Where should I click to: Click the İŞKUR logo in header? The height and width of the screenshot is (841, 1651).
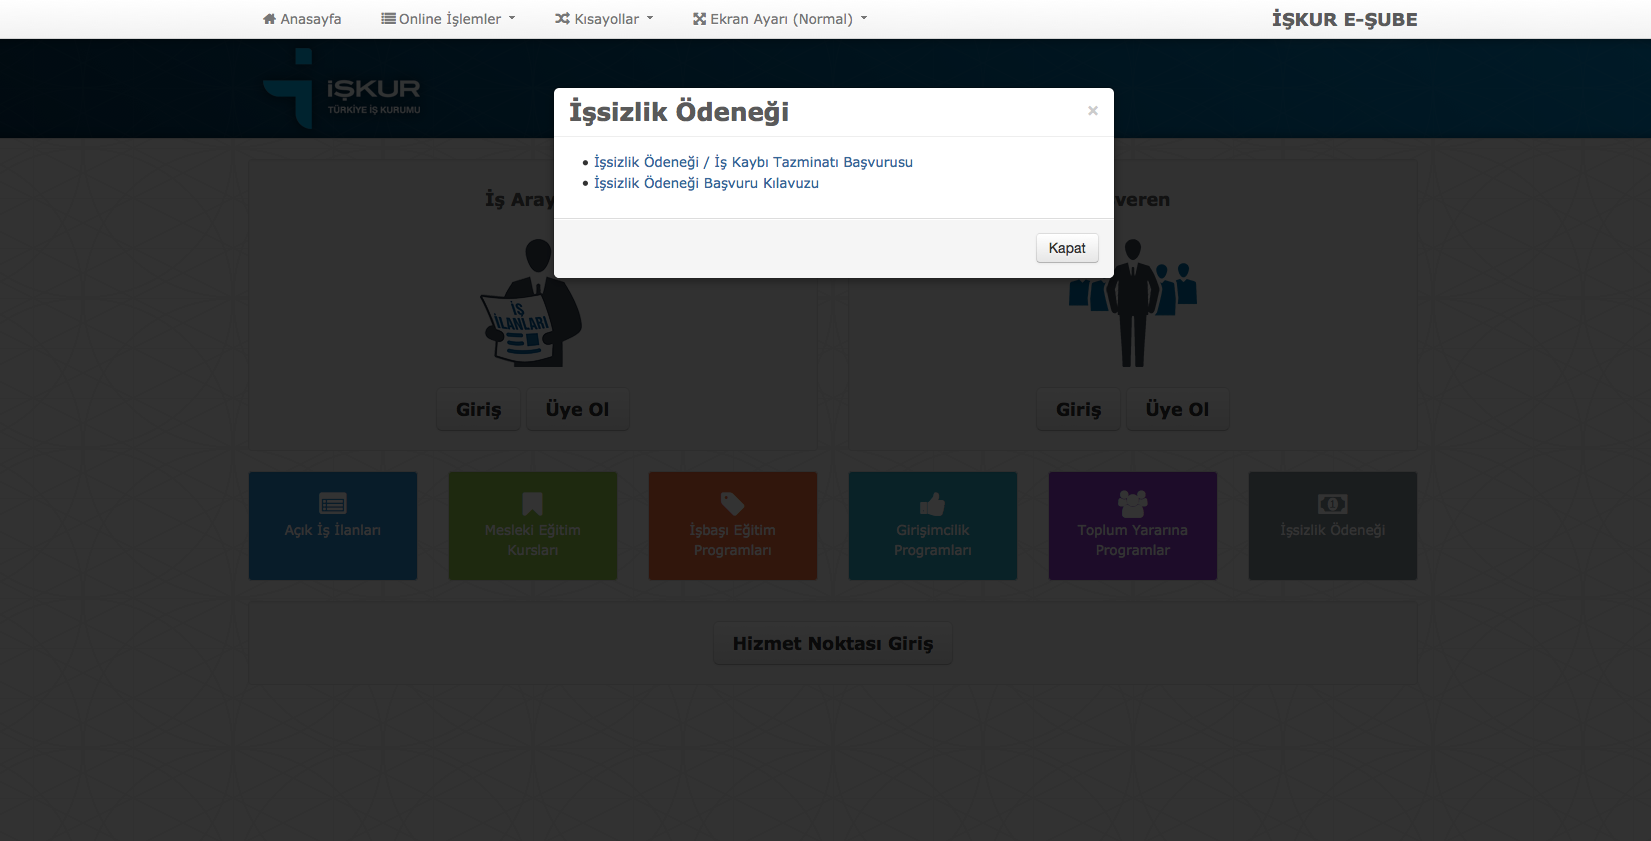pos(342,90)
